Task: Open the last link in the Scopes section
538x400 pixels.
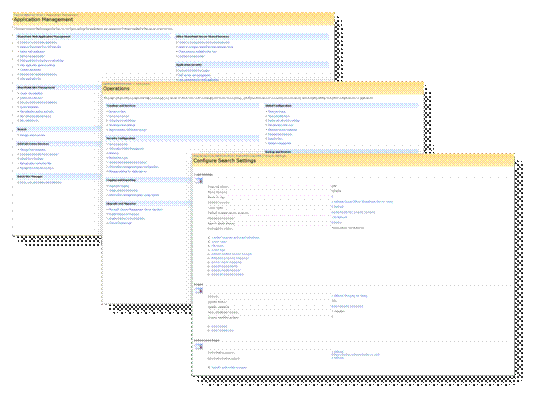Action: coord(222,331)
